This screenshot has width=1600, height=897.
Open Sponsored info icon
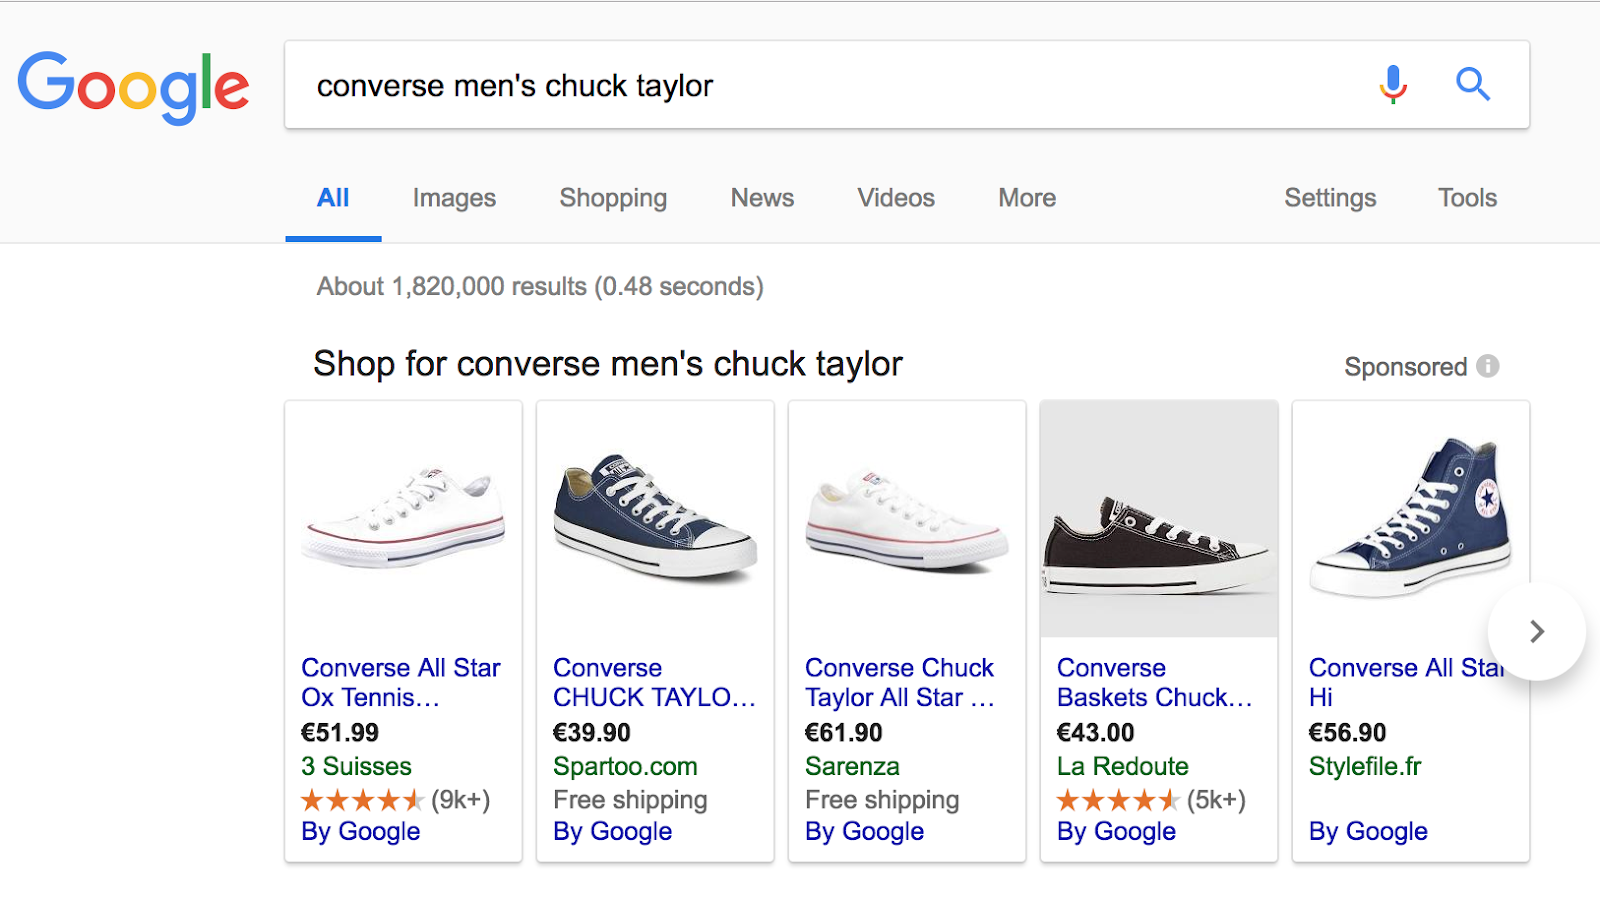pos(1488,366)
